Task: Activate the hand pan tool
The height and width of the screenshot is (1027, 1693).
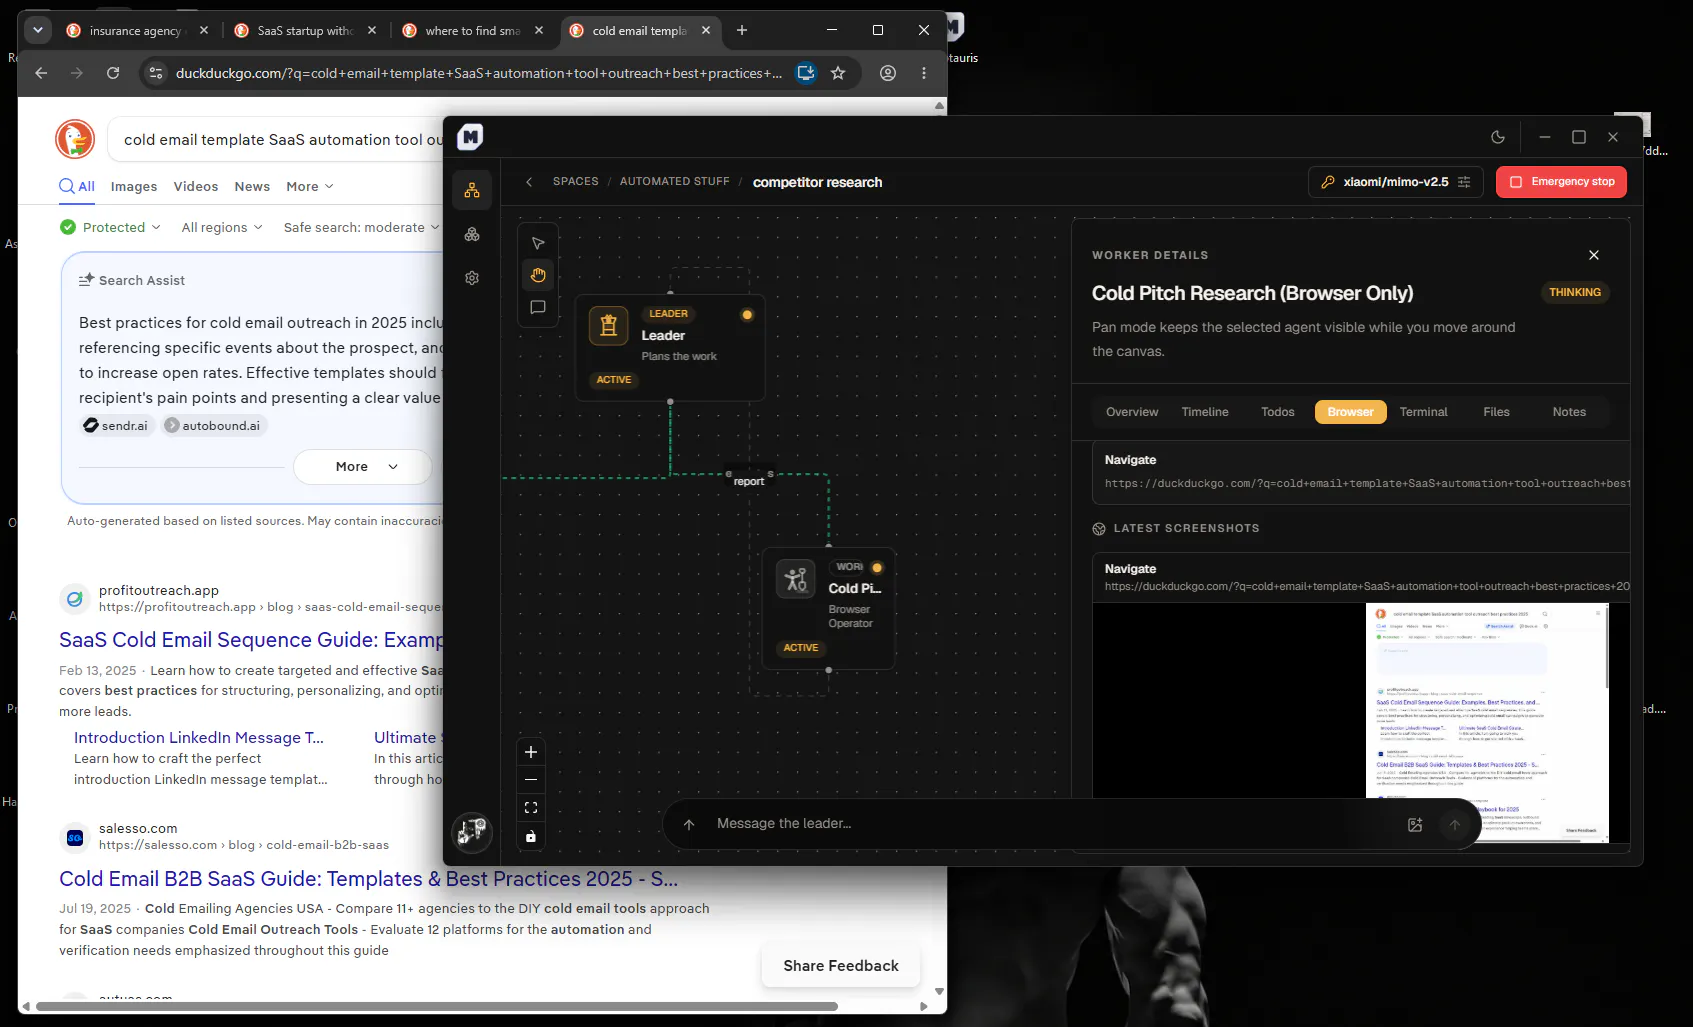Action: [538, 275]
